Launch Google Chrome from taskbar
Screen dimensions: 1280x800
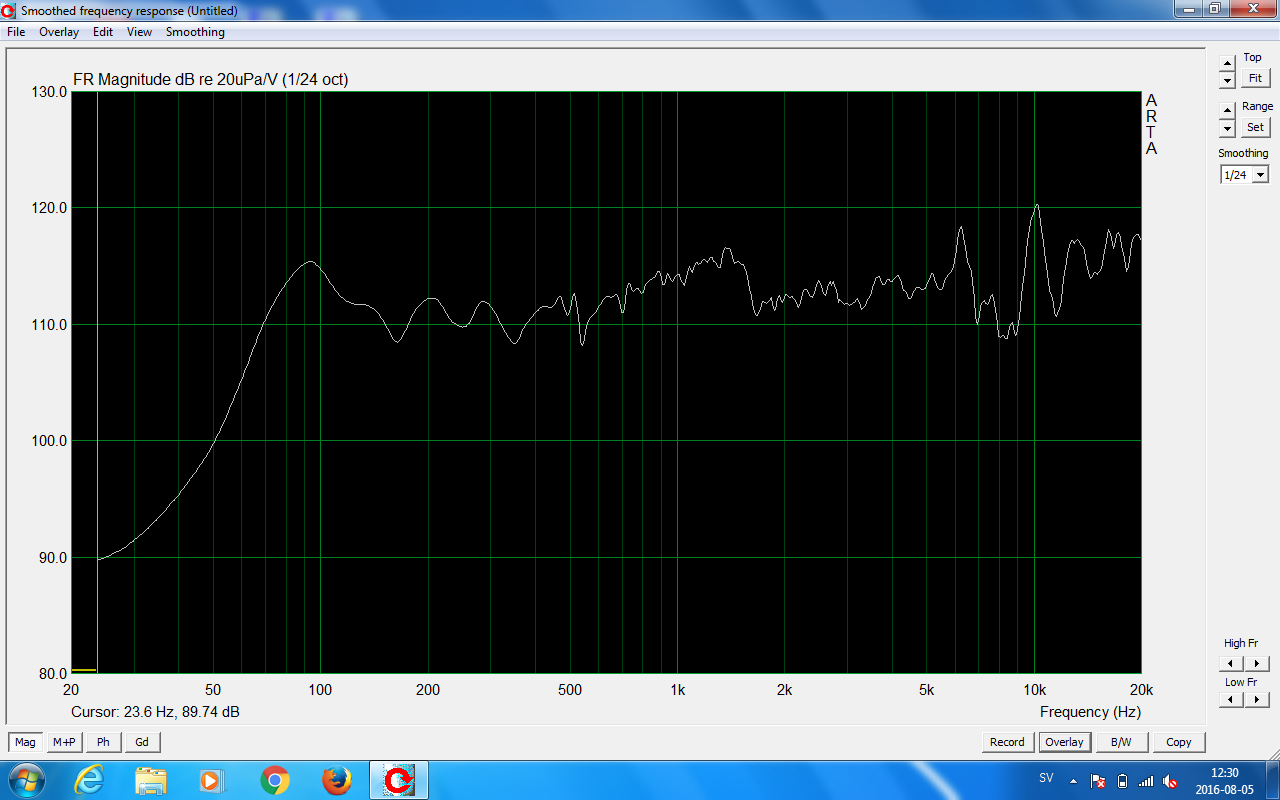pyautogui.click(x=274, y=780)
